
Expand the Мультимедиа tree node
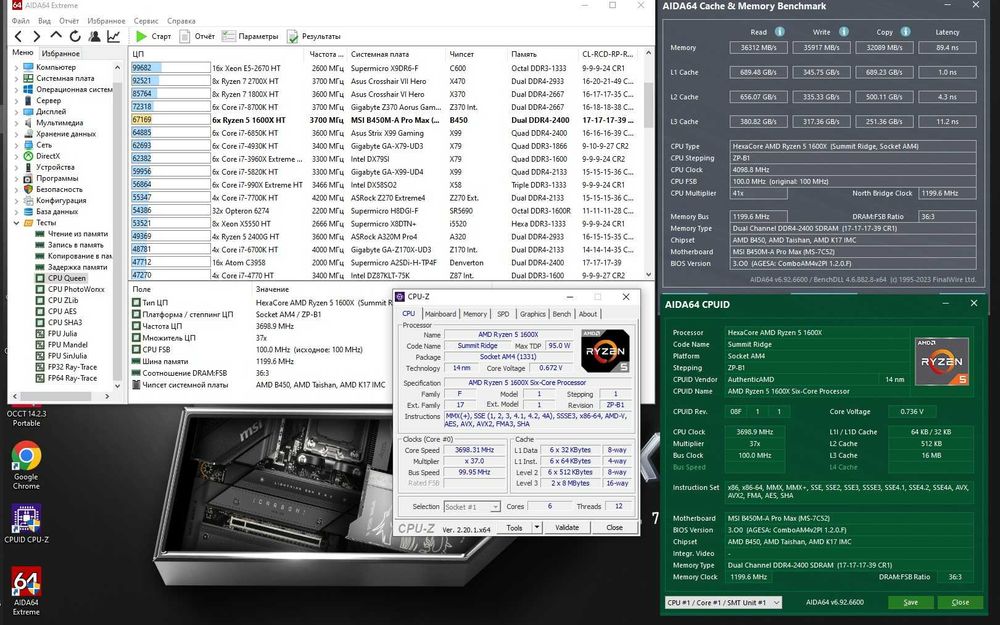pyautogui.click(x=16, y=122)
